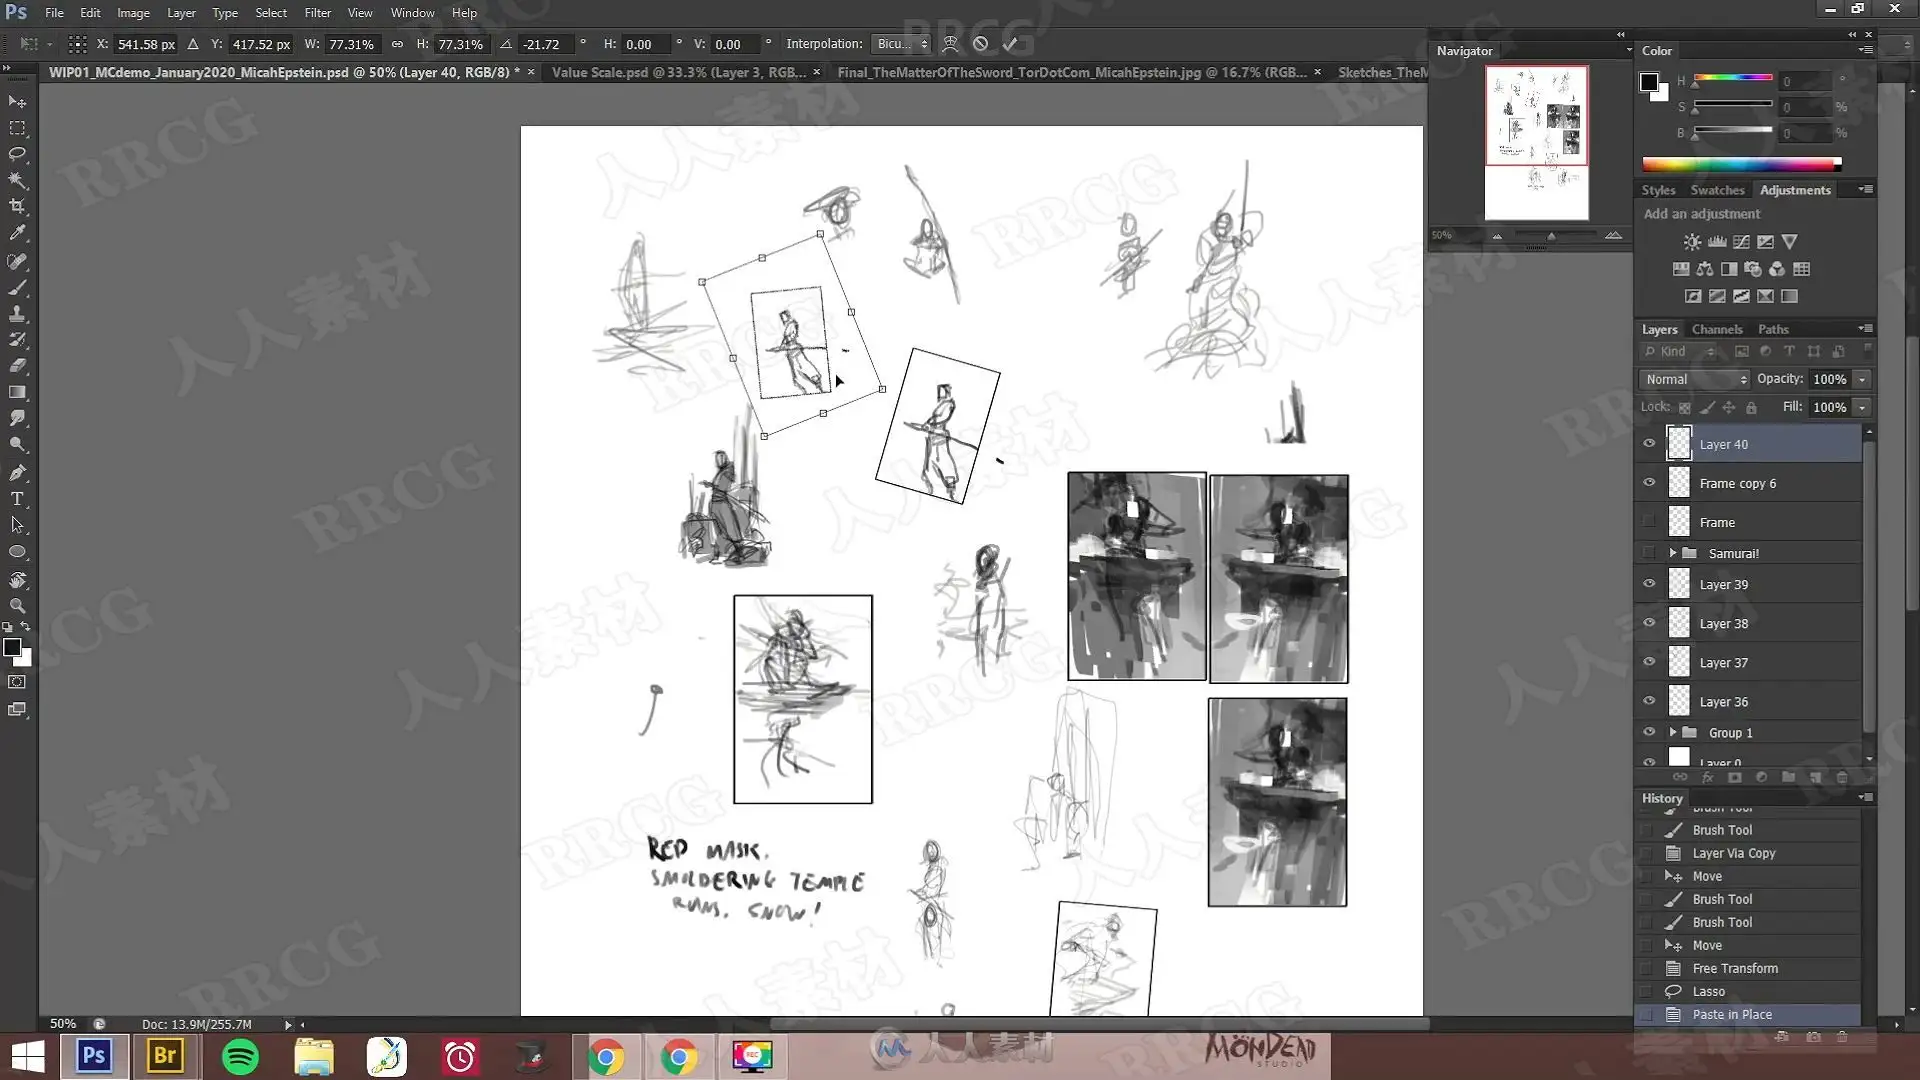Select the Magic Wand tool
The image size is (1920, 1080).
click(x=17, y=180)
